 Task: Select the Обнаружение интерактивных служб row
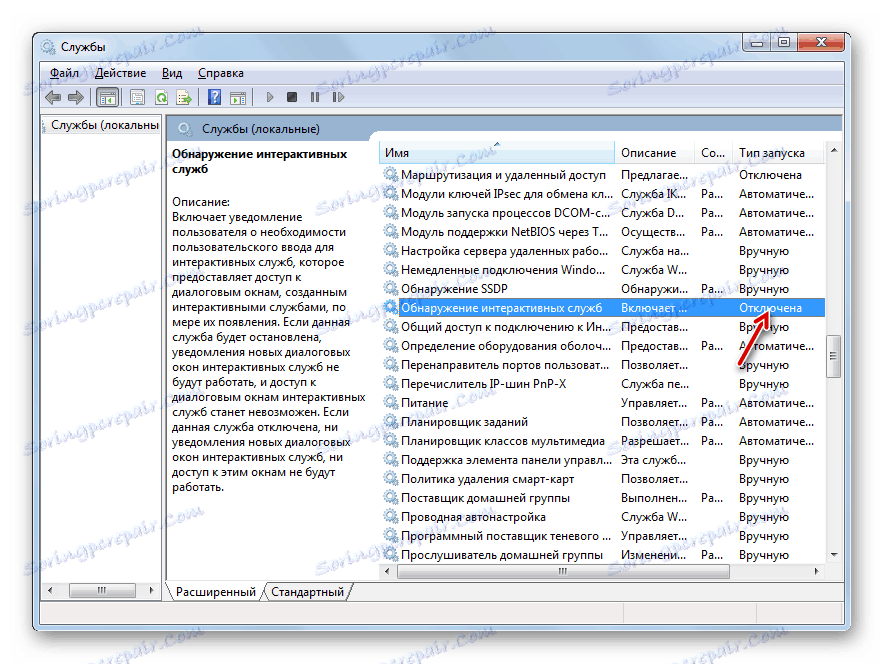(602, 308)
